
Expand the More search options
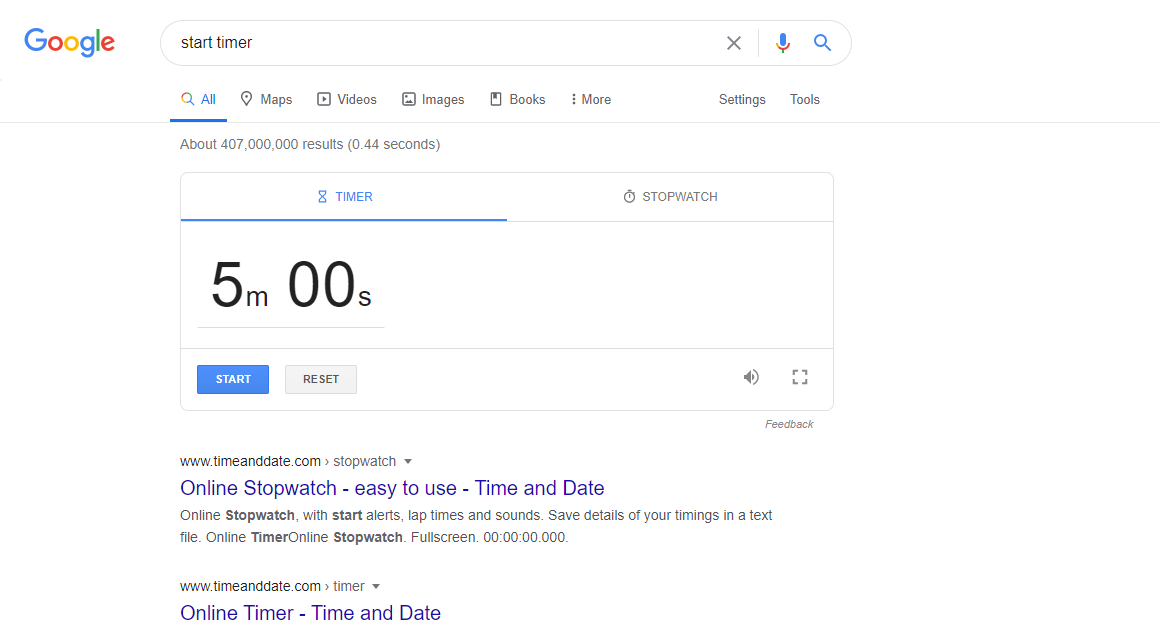coord(590,99)
